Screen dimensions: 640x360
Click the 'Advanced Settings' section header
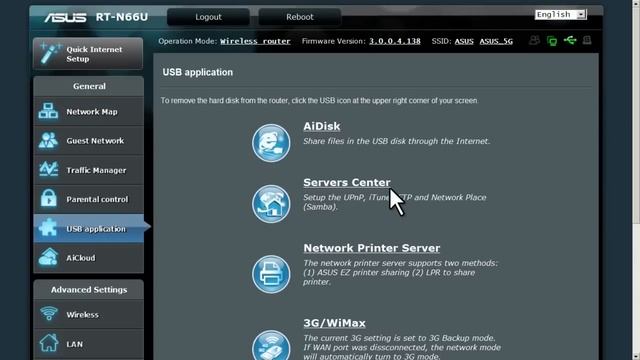[89, 289]
